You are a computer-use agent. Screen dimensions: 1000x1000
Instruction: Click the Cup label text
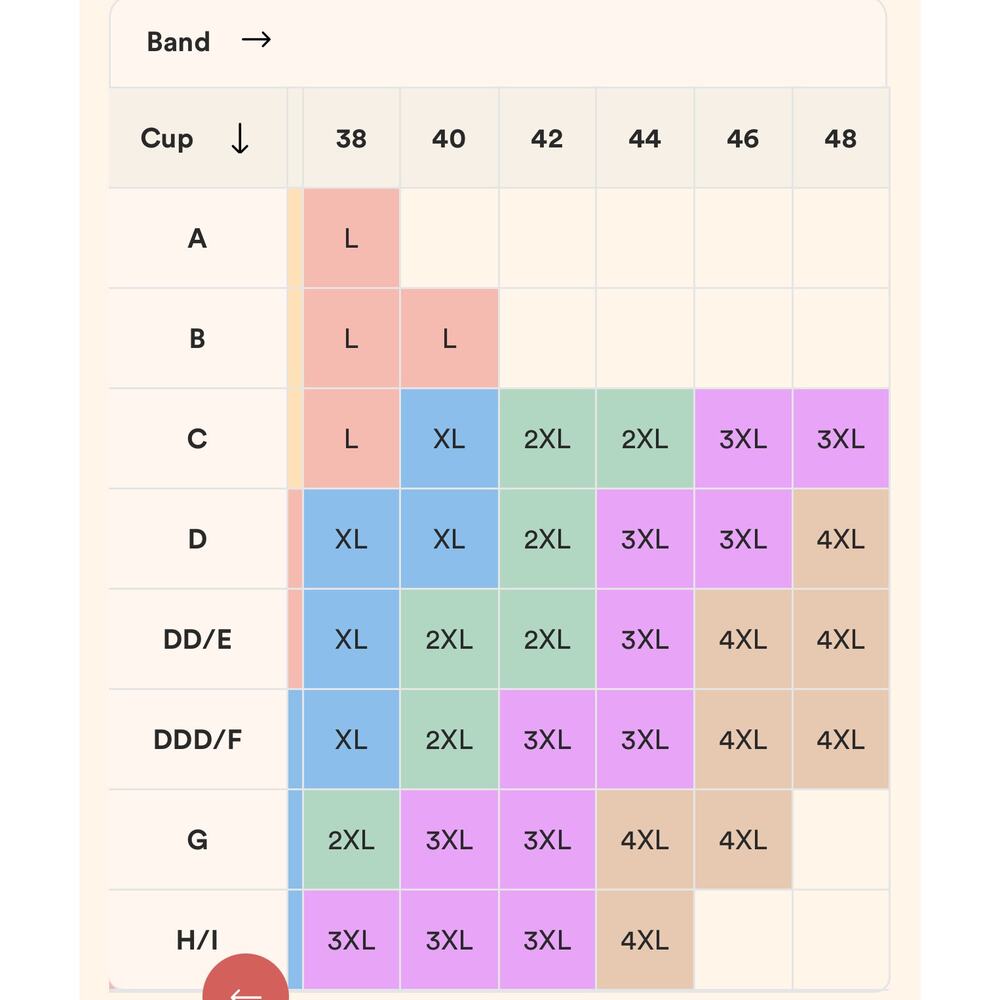167,138
